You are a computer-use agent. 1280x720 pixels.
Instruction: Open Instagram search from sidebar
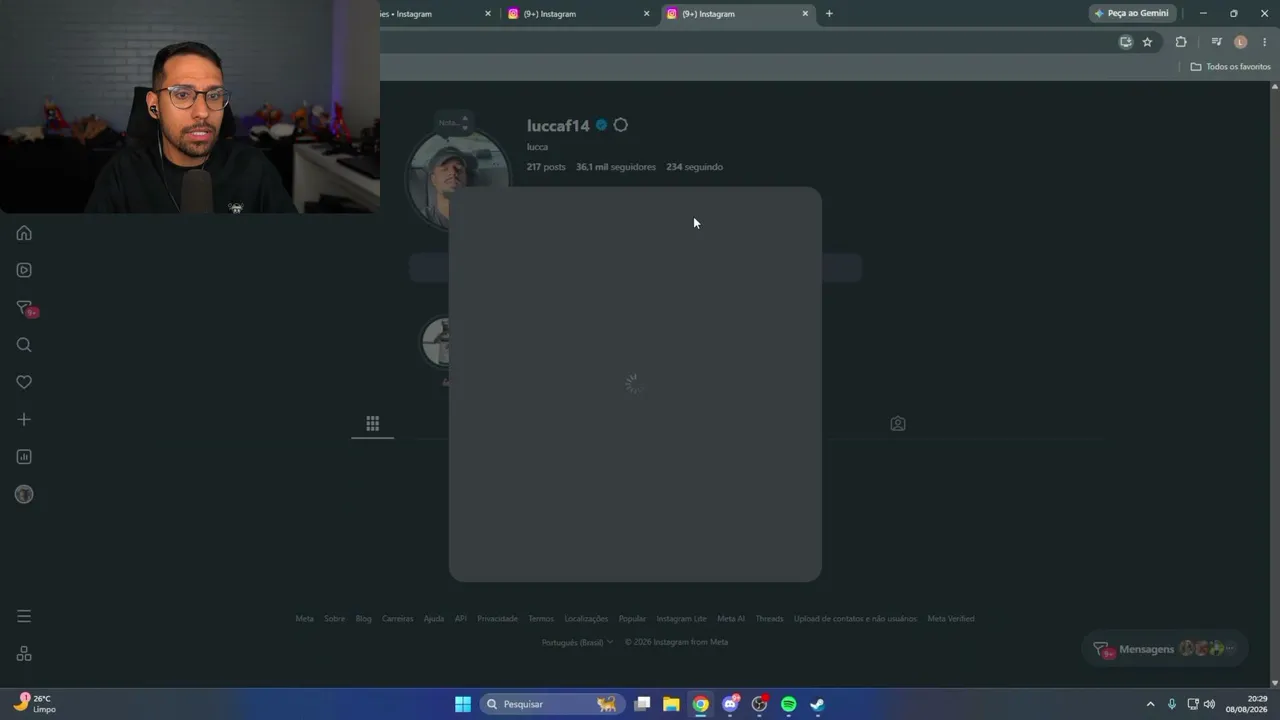24,345
